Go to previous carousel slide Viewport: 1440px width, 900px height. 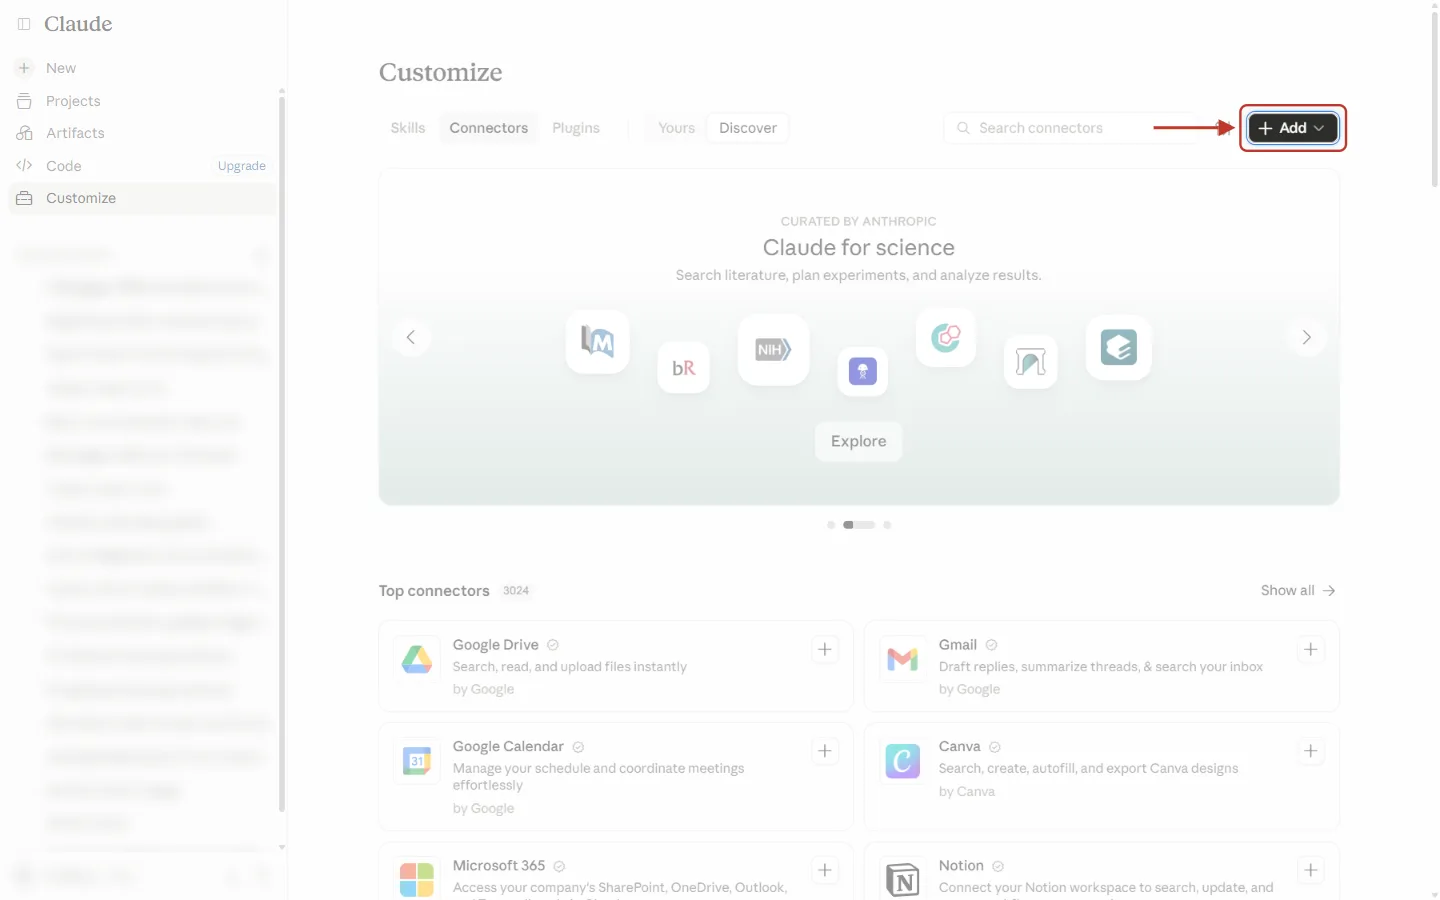[411, 337]
